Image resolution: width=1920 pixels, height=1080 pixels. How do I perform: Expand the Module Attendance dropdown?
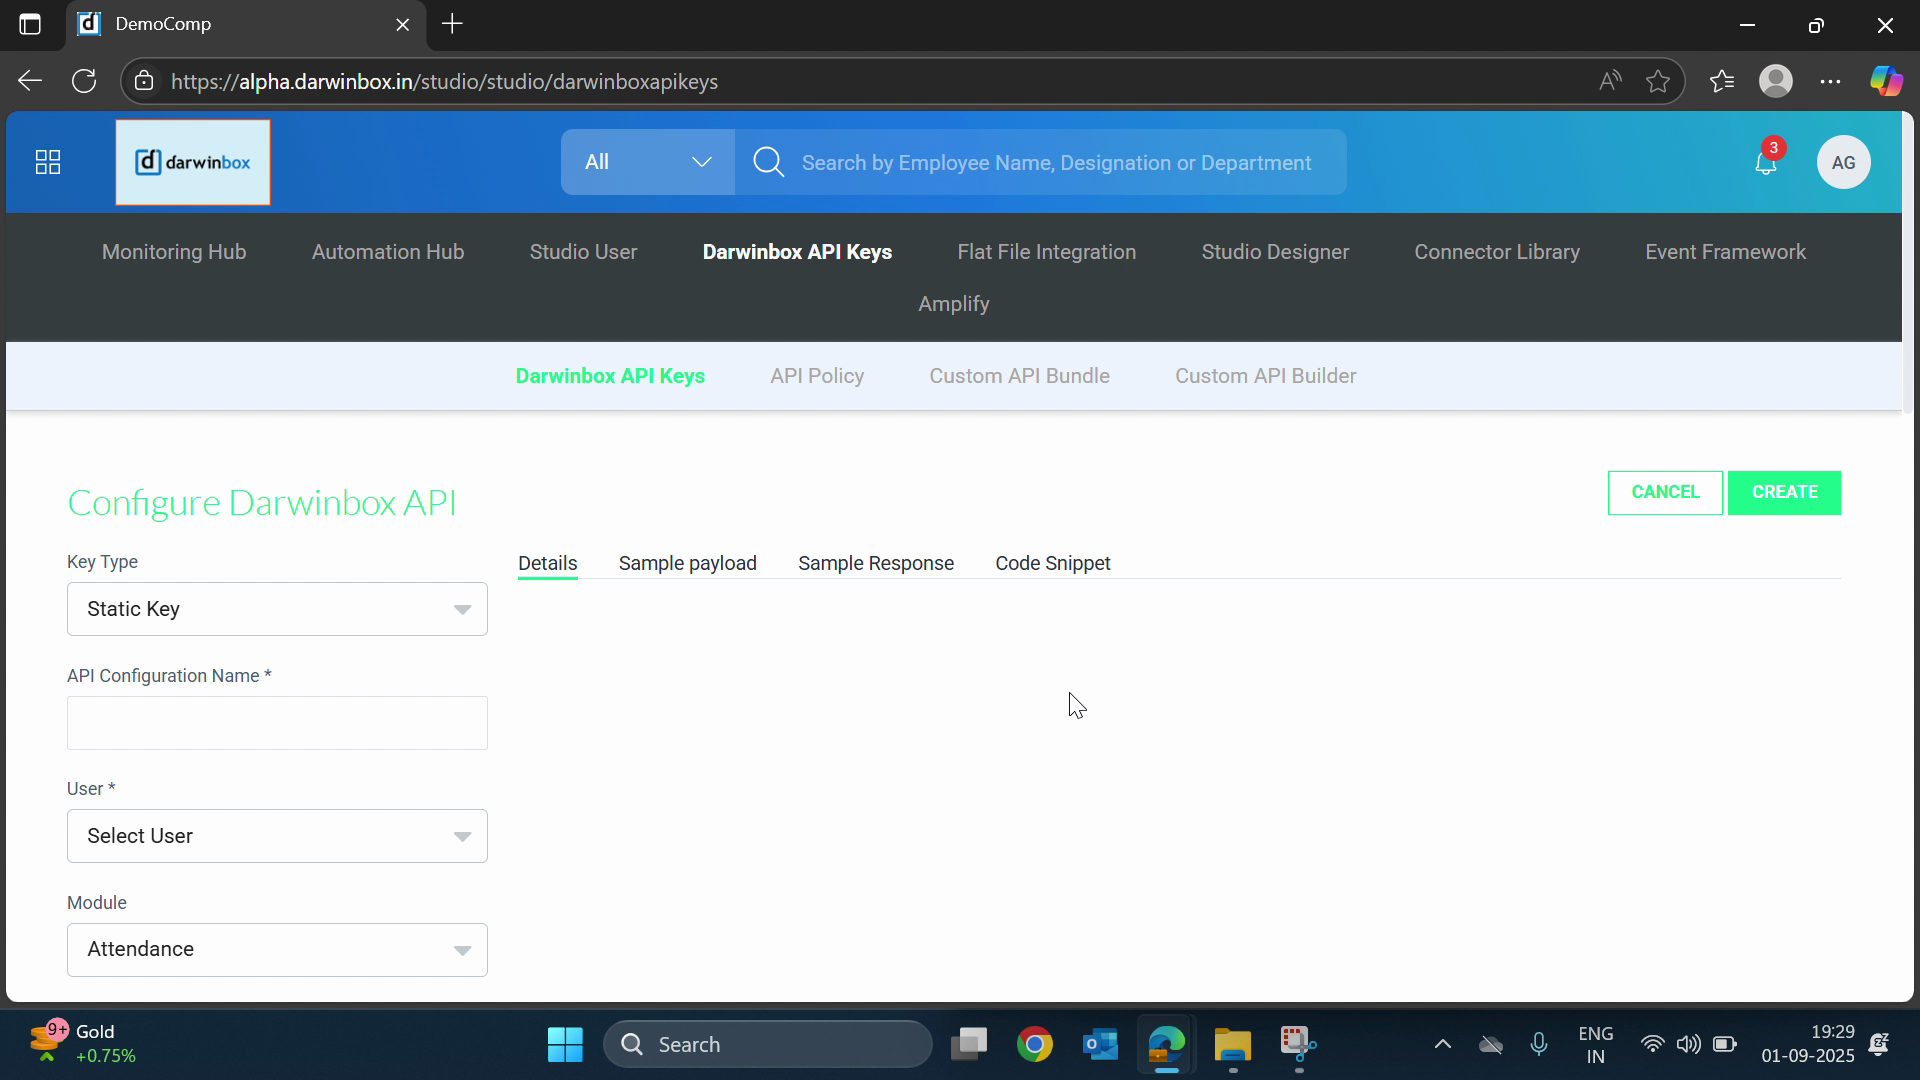point(277,950)
